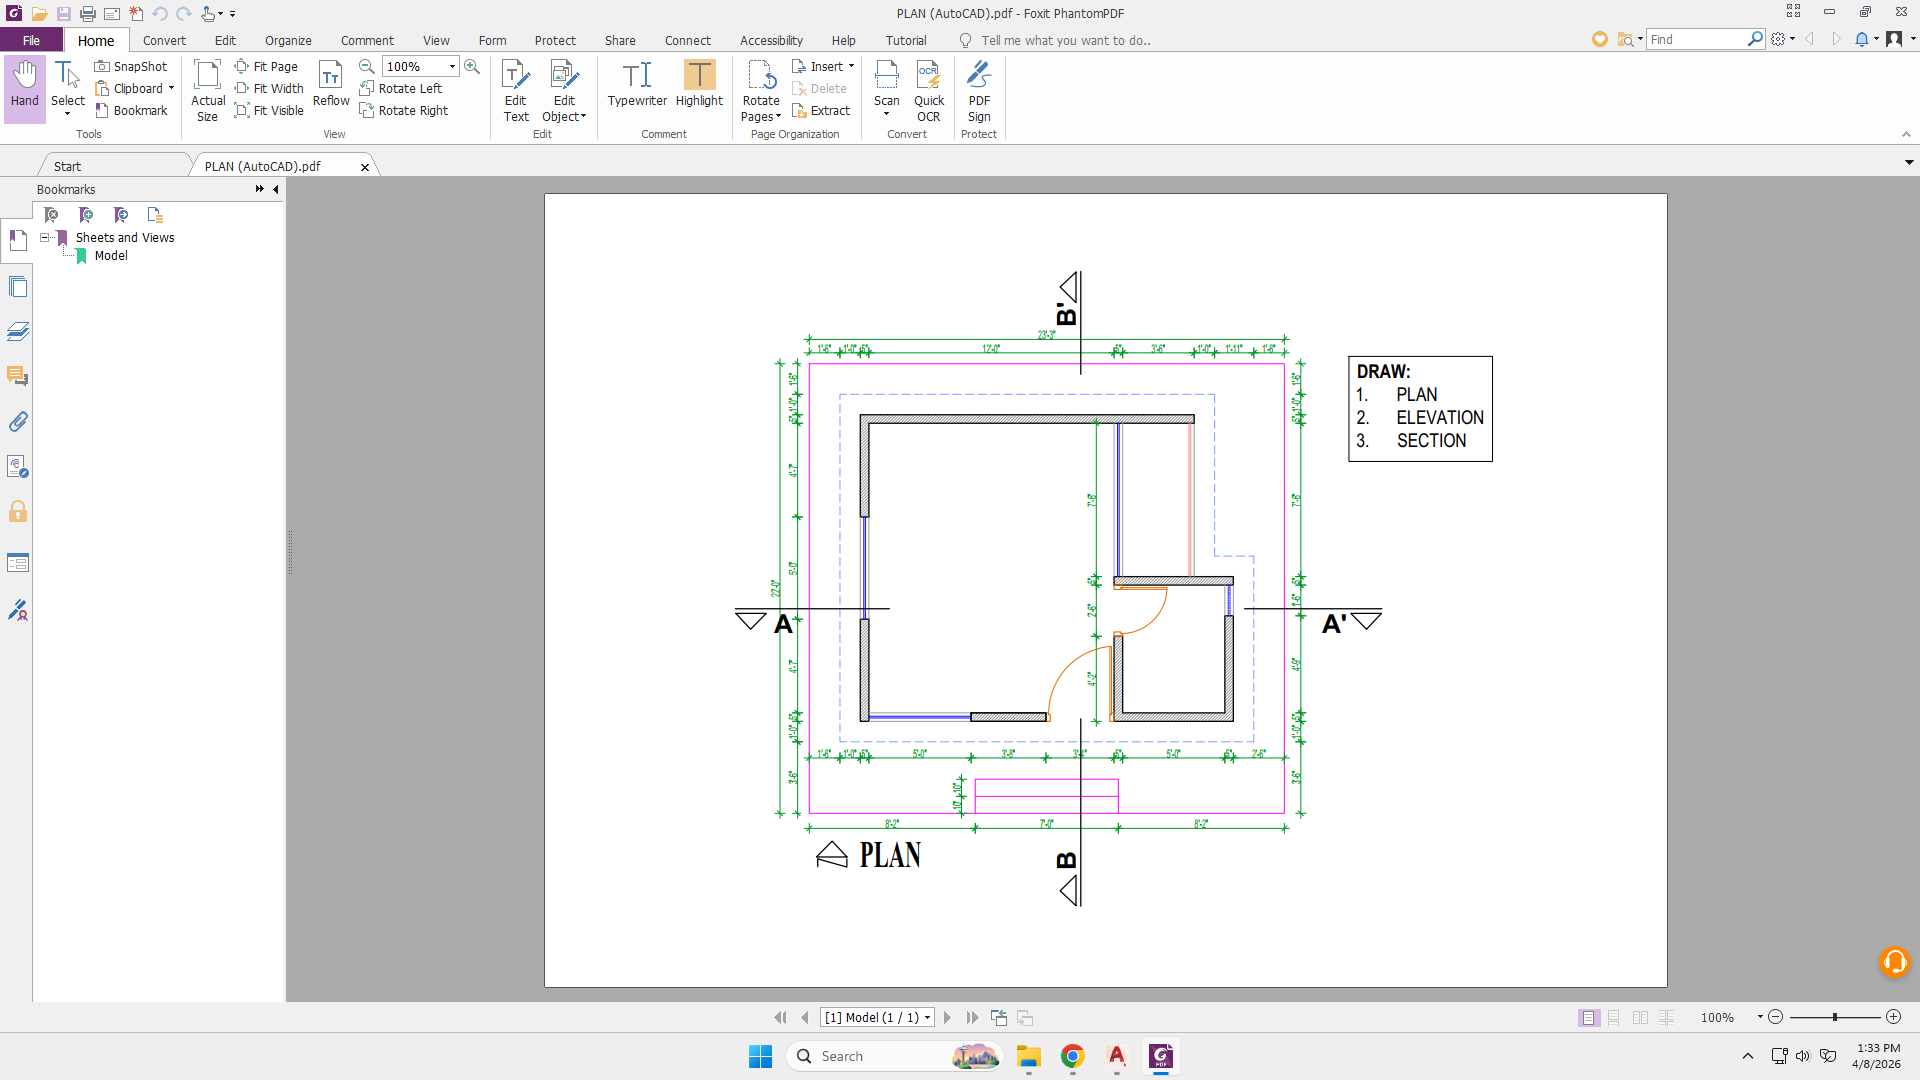1920x1080 pixels.
Task: Enable continuous page view mode
Action: click(1614, 1018)
